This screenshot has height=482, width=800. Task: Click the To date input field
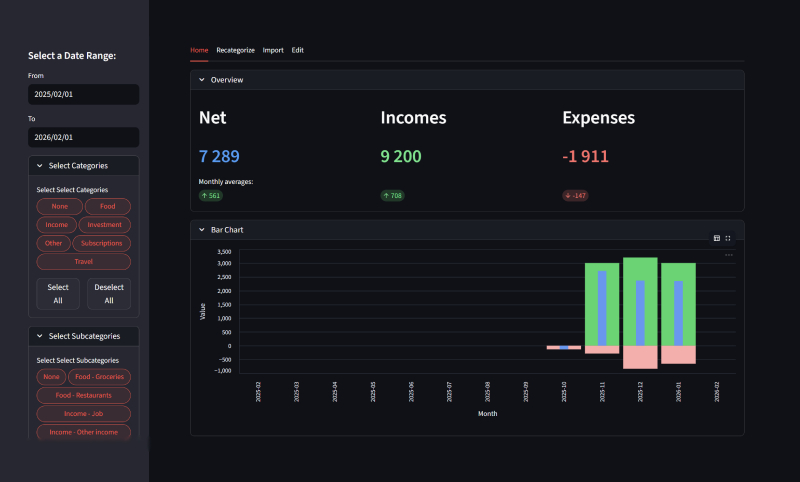click(x=84, y=137)
